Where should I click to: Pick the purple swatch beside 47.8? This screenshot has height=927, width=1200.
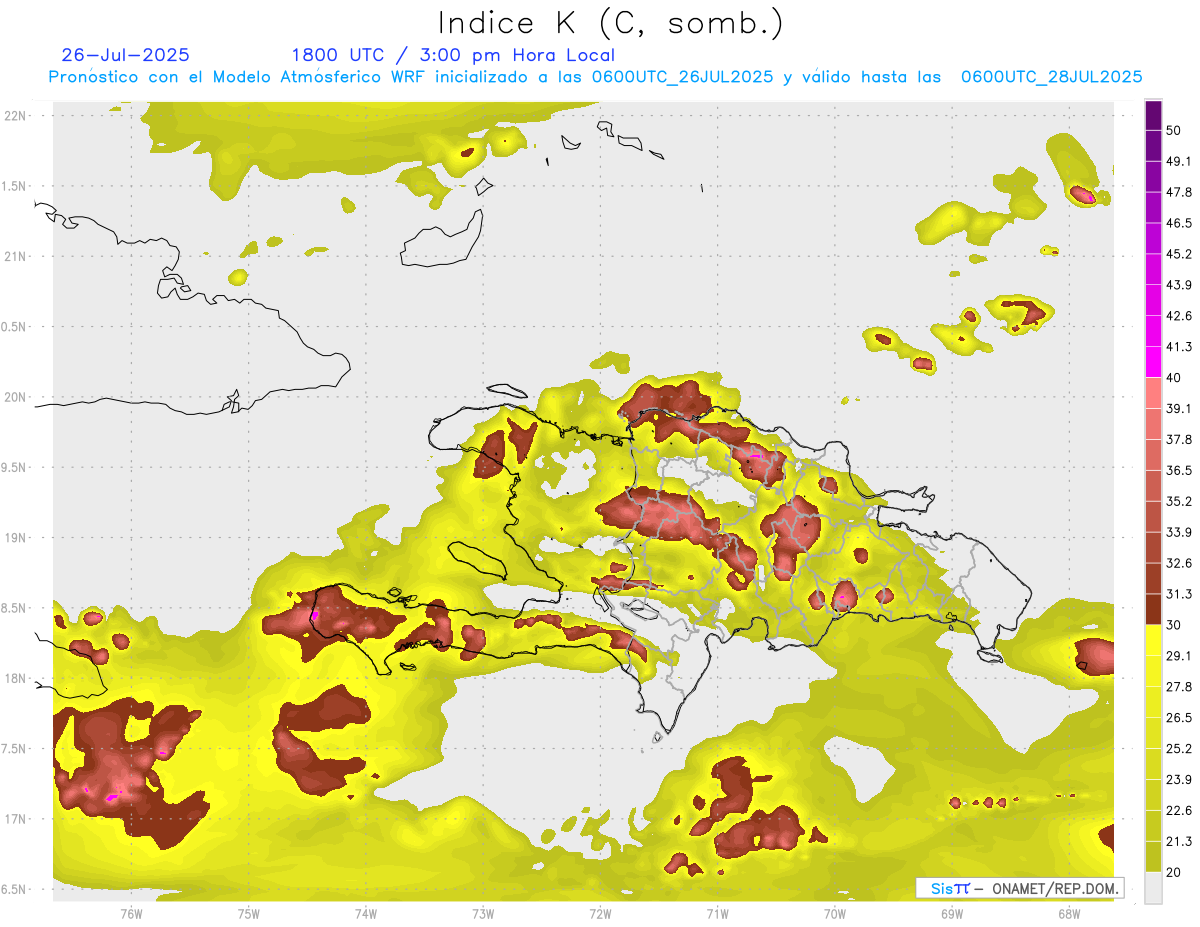(1154, 177)
